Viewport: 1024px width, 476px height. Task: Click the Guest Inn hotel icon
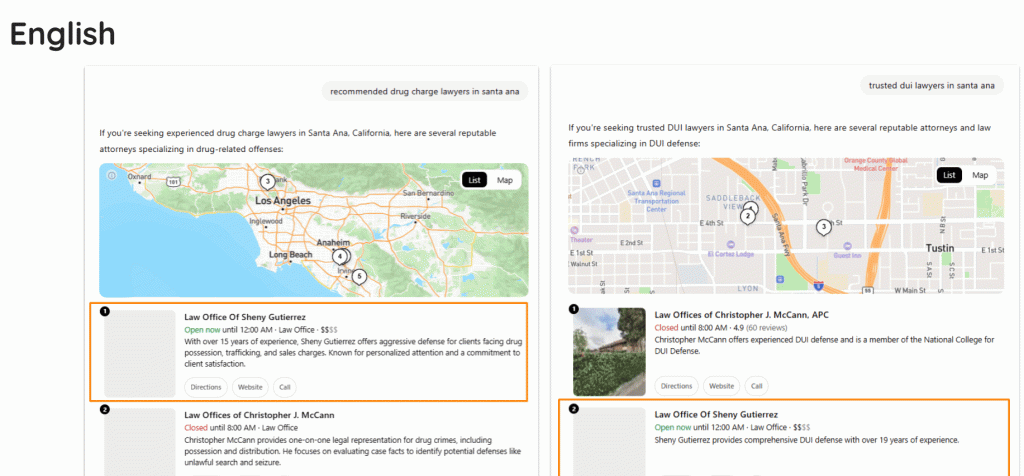click(x=847, y=246)
